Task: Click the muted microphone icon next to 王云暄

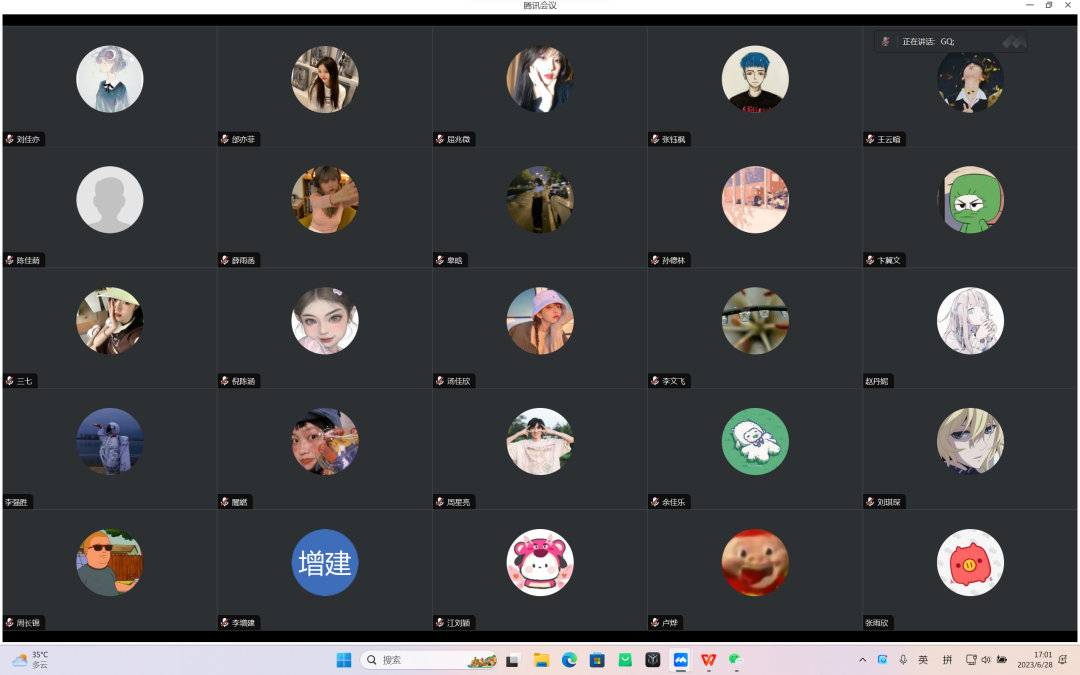Action: tap(871, 140)
